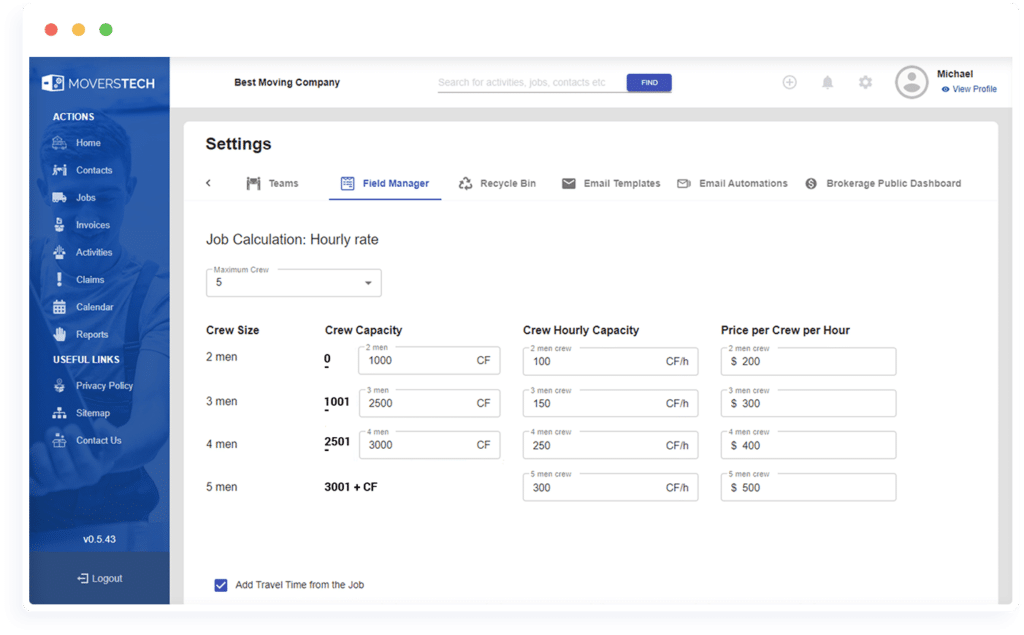
Task: Switch to the Teams tab
Action: [x=272, y=183]
